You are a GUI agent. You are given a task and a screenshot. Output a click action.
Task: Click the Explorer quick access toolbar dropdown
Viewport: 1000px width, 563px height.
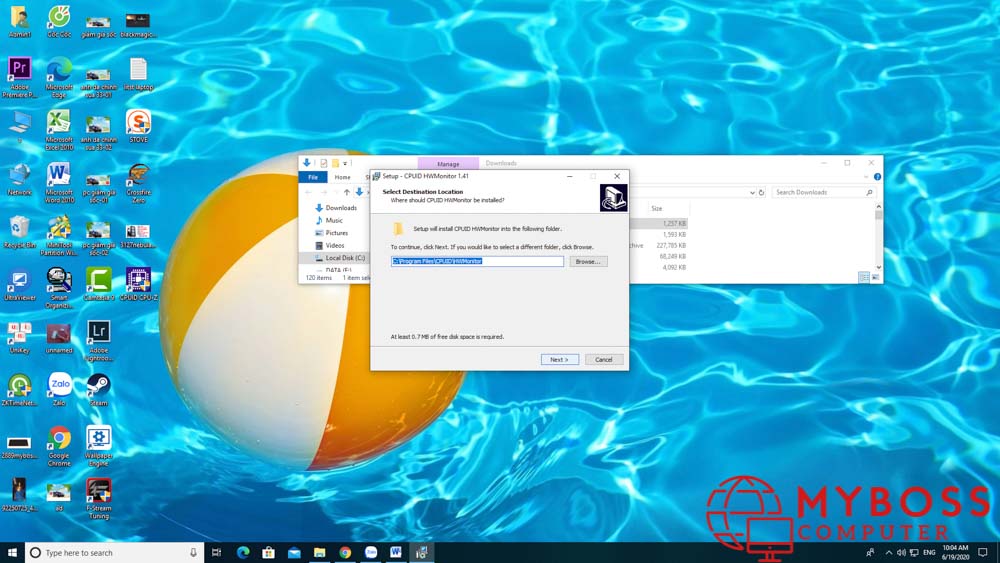tap(345, 163)
